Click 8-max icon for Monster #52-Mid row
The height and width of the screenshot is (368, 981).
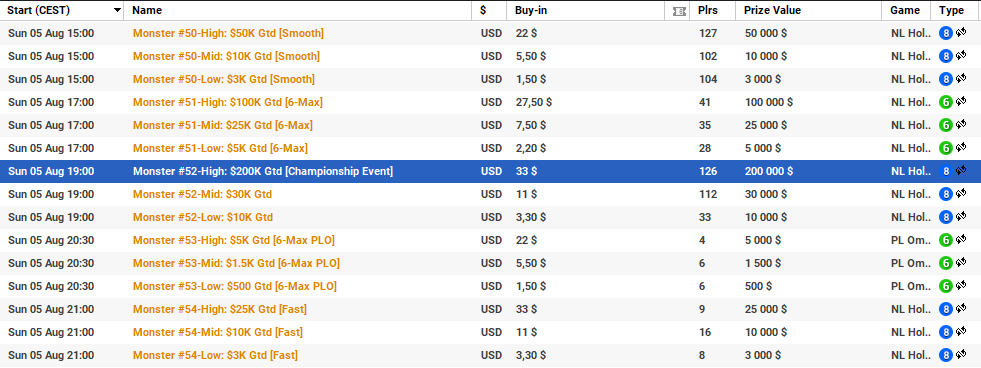(945, 194)
